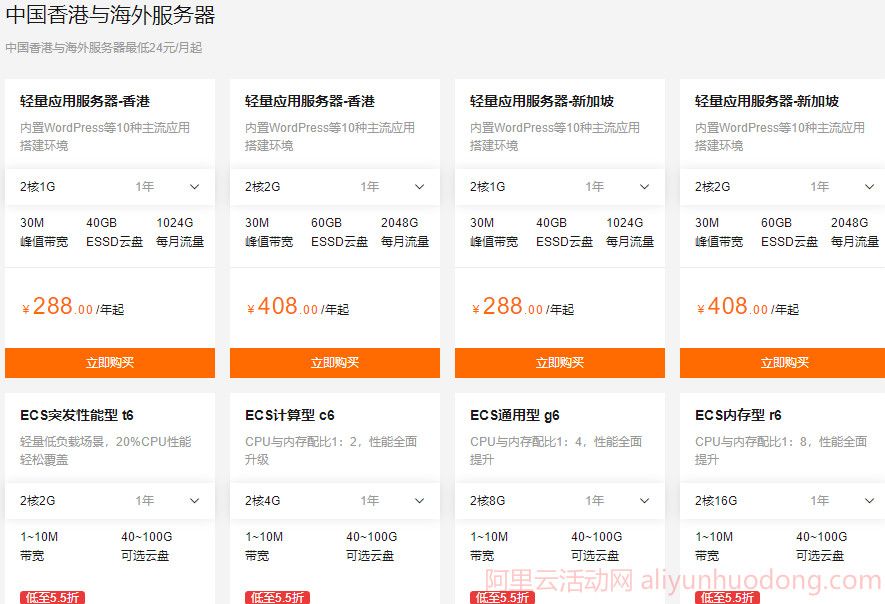Click the ¥288.00/年起 price in the 新加坡 card
Image resolution: width=885 pixels, height=604 pixels.
(x=523, y=307)
